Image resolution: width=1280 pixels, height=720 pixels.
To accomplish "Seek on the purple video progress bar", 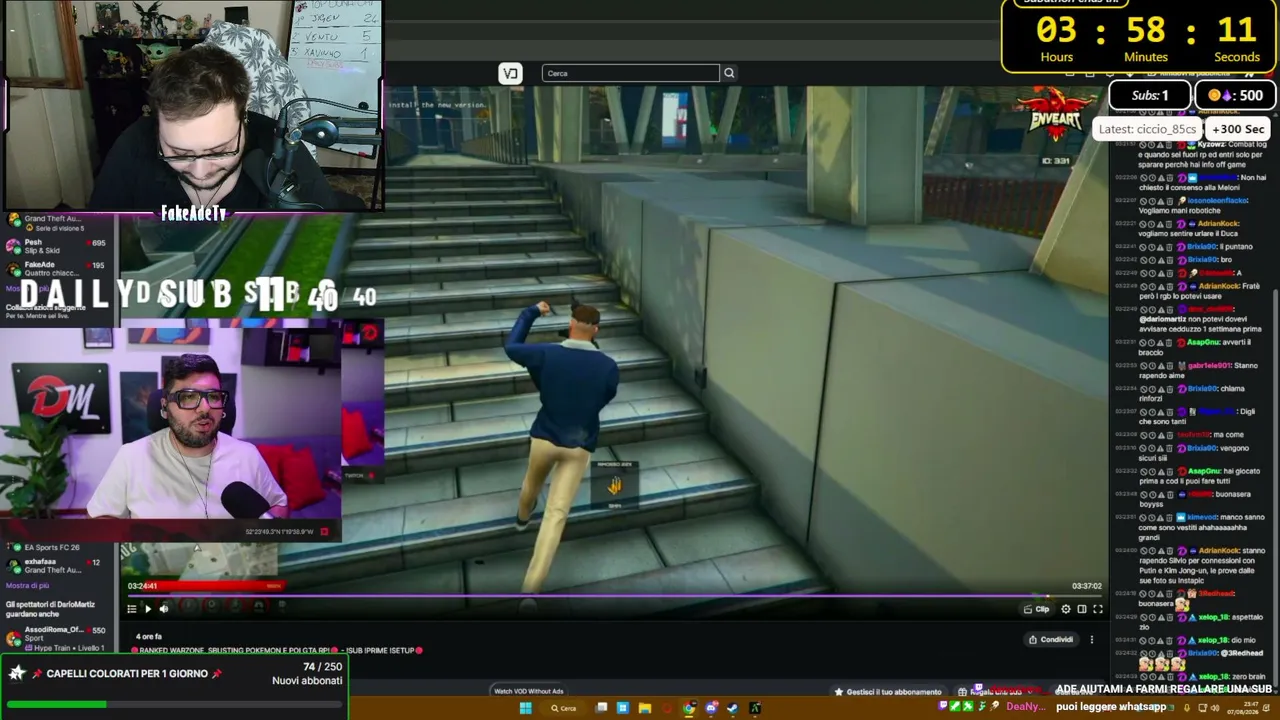I will tap(615, 596).
